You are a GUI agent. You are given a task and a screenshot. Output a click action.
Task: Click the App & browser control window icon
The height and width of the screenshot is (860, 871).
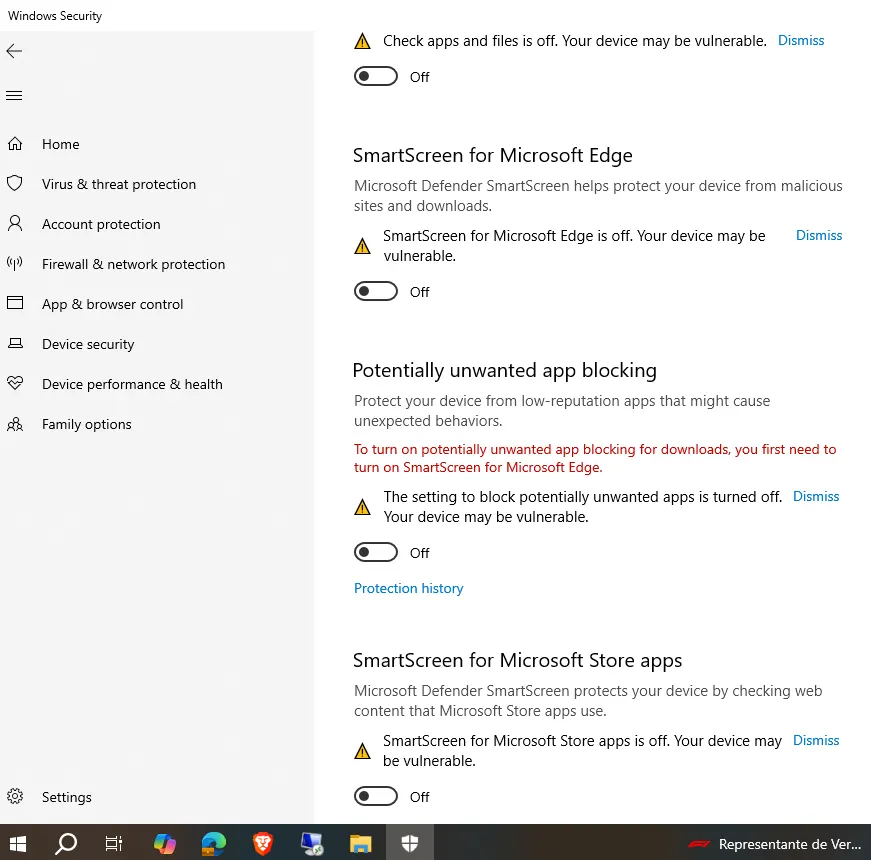click(x=15, y=303)
